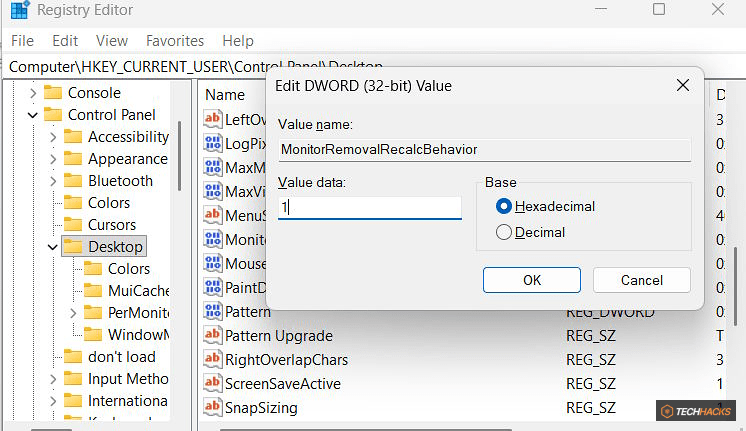746x431 pixels.
Task: Select the LeftOv string value icon
Action: click(x=213, y=119)
